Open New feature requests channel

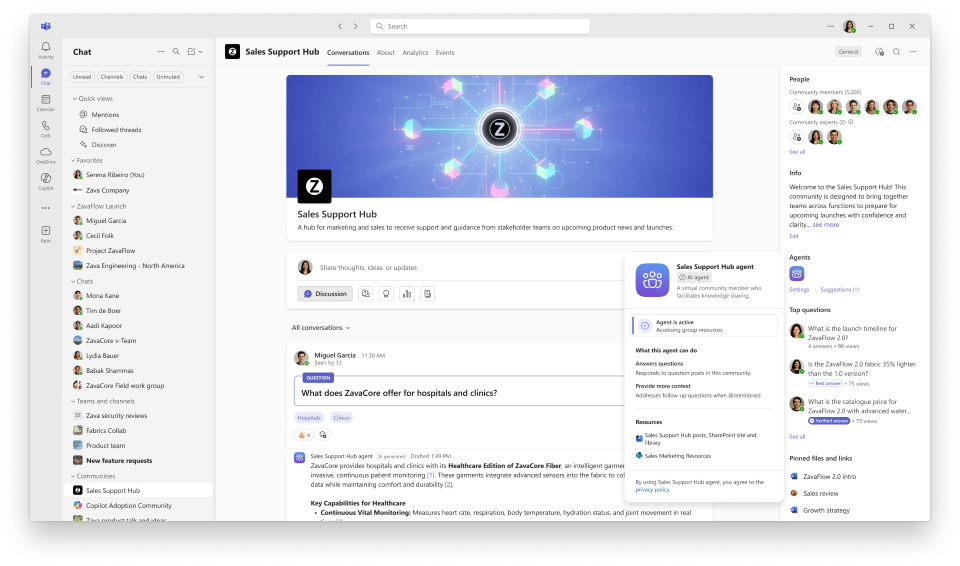[139, 461]
